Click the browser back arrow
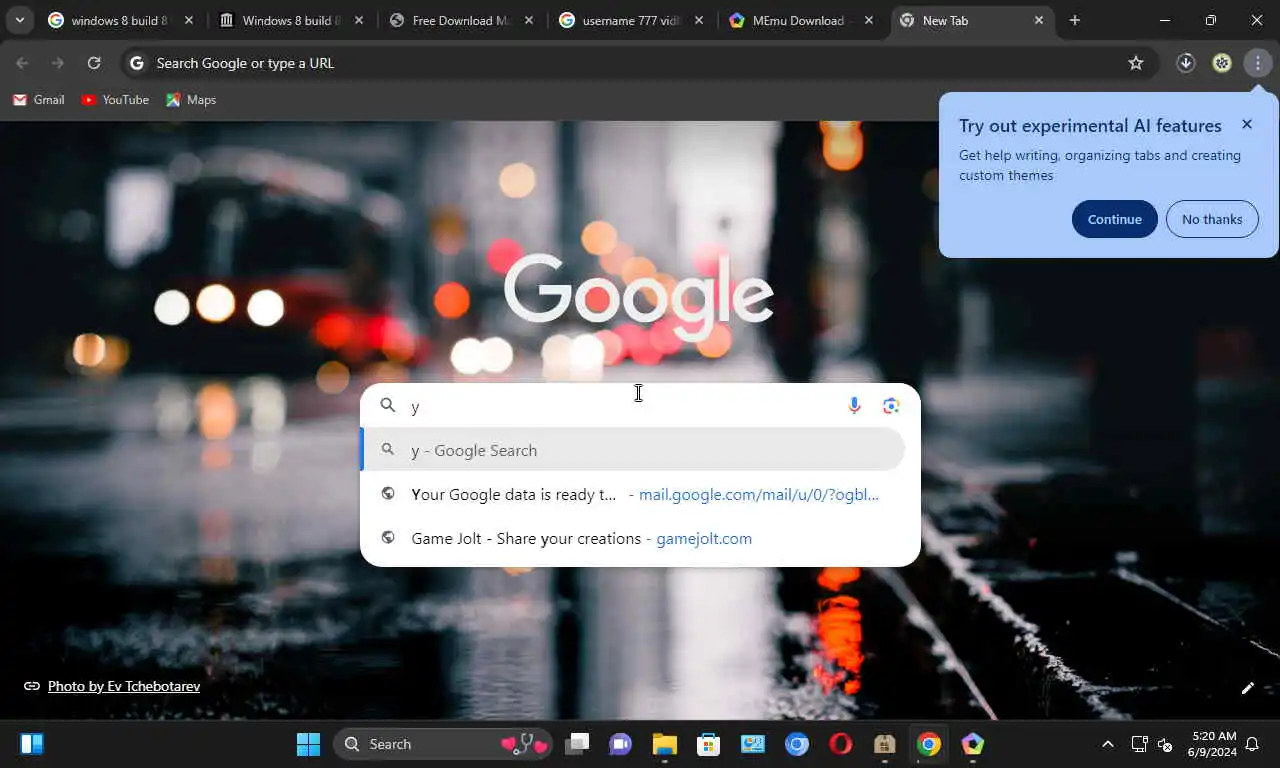The width and height of the screenshot is (1280, 768). coord(22,63)
